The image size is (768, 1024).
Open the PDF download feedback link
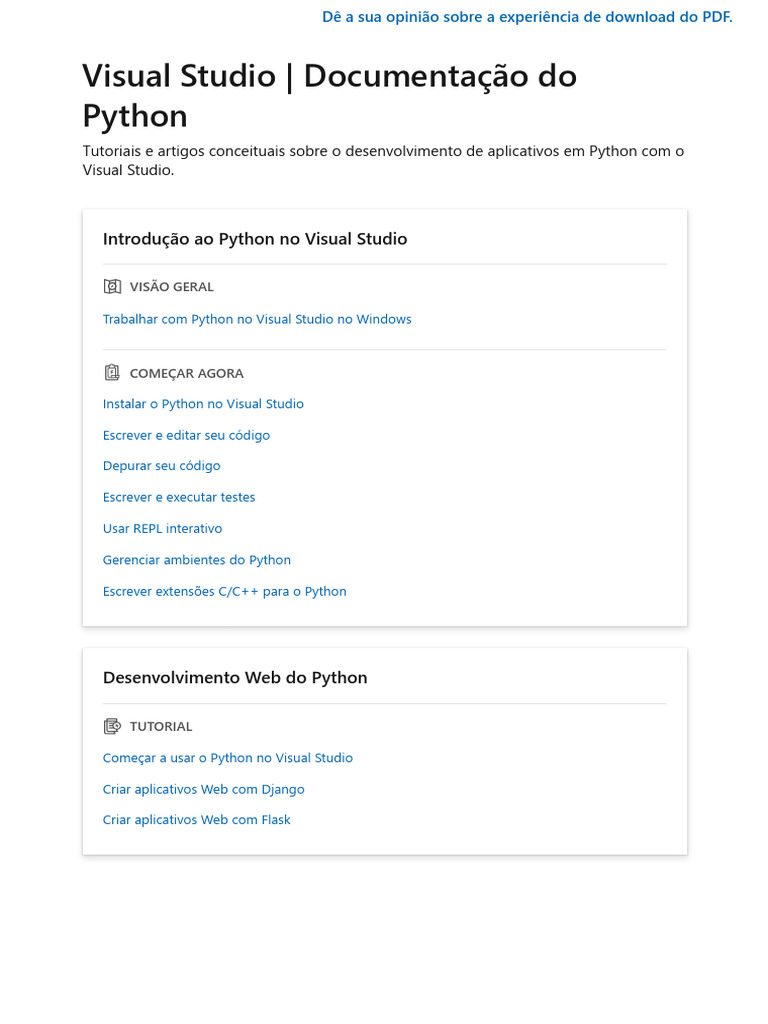coord(527,17)
